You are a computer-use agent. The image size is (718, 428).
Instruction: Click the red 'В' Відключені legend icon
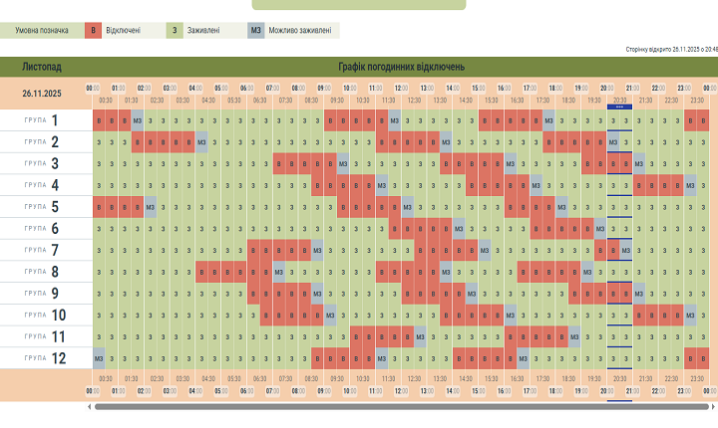pyautogui.click(x=94, y=31)
